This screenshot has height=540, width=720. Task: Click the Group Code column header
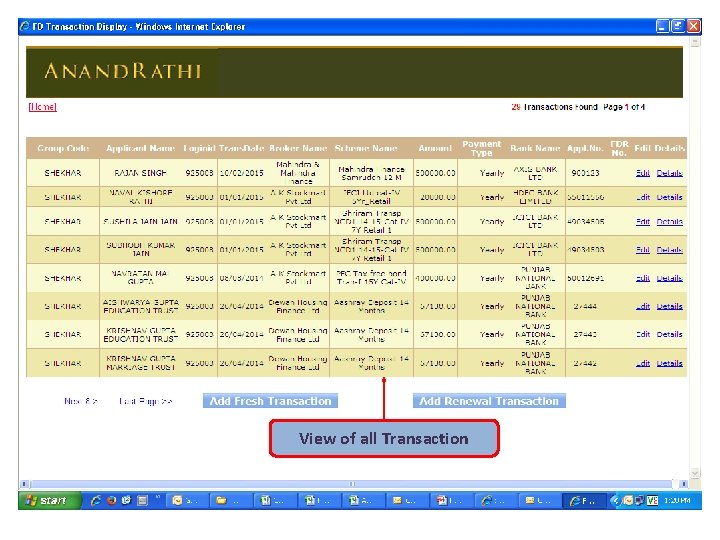tap(63, 148)
